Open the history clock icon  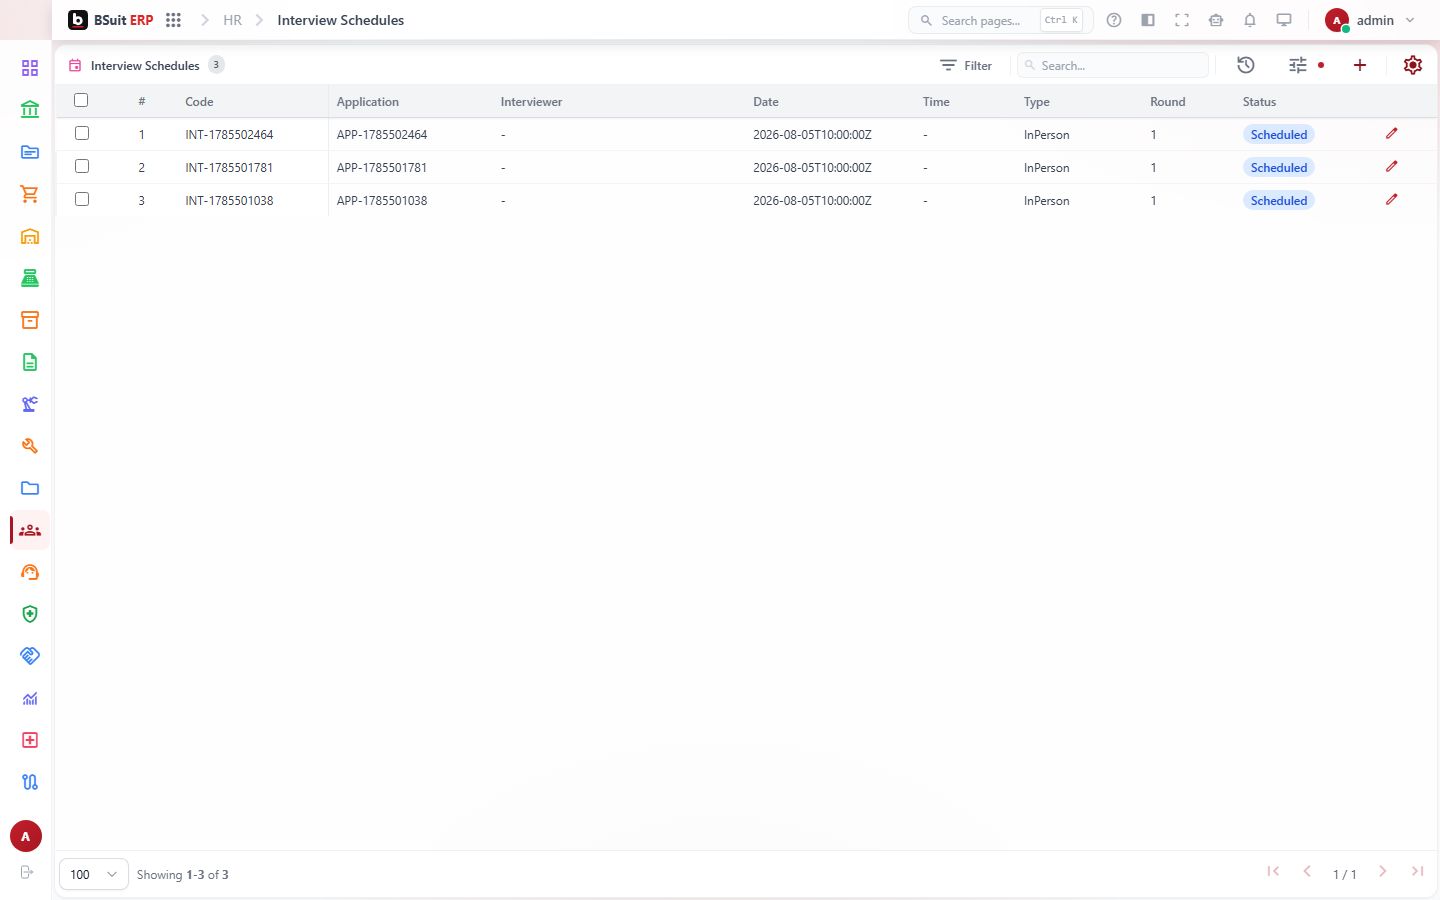(x=1246, y=65)
